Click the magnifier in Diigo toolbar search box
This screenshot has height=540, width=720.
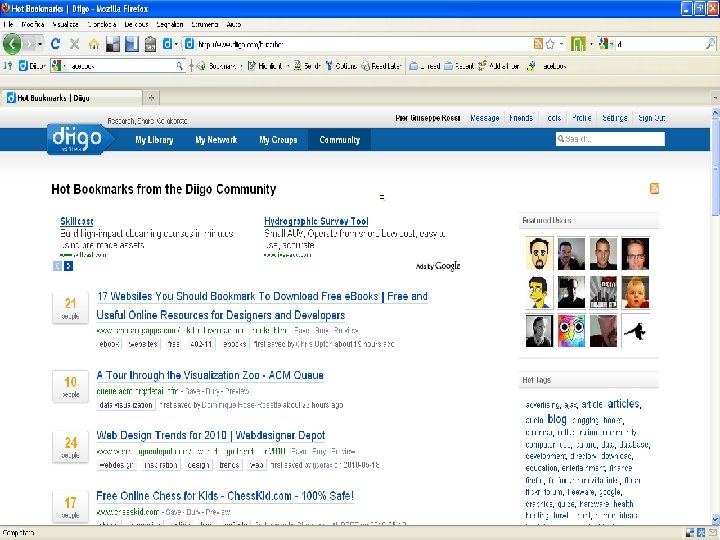pyautogui.click(x=180, y=66)
